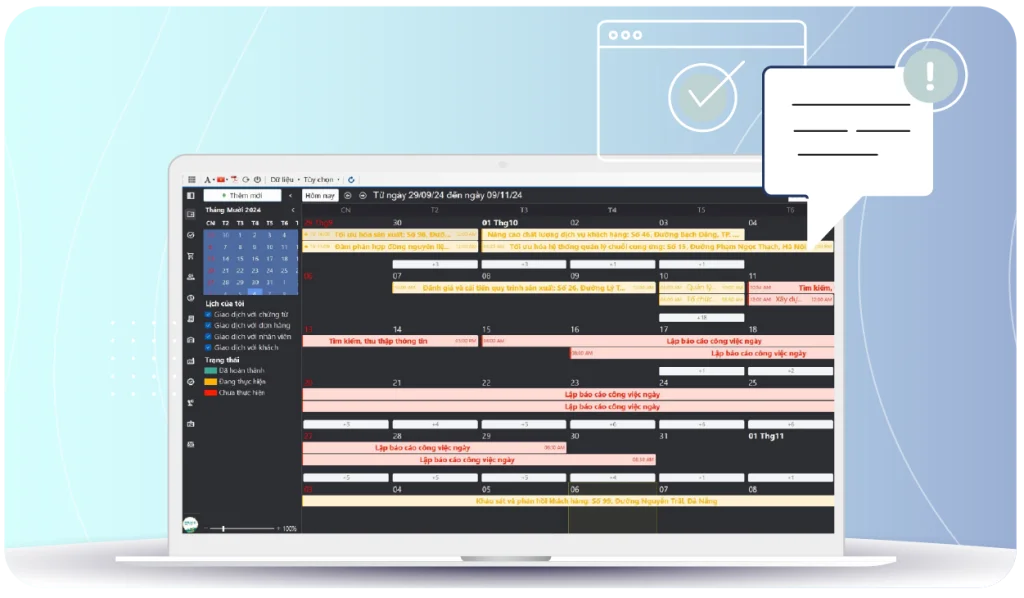Toggle 'Giao dịch với đơn hàng' checkbox
The height and width of the screenshot is (598, 1024).
[208, 325]
